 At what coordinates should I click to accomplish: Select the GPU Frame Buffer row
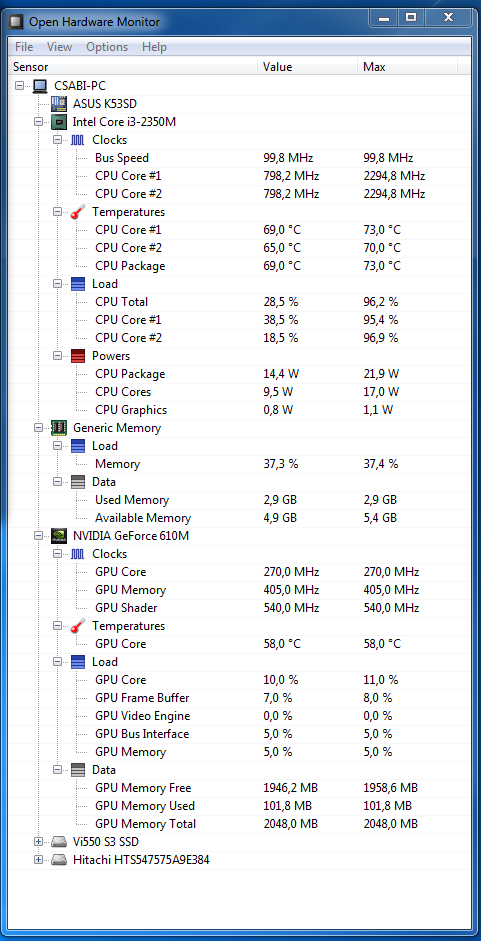pos(240,698)
